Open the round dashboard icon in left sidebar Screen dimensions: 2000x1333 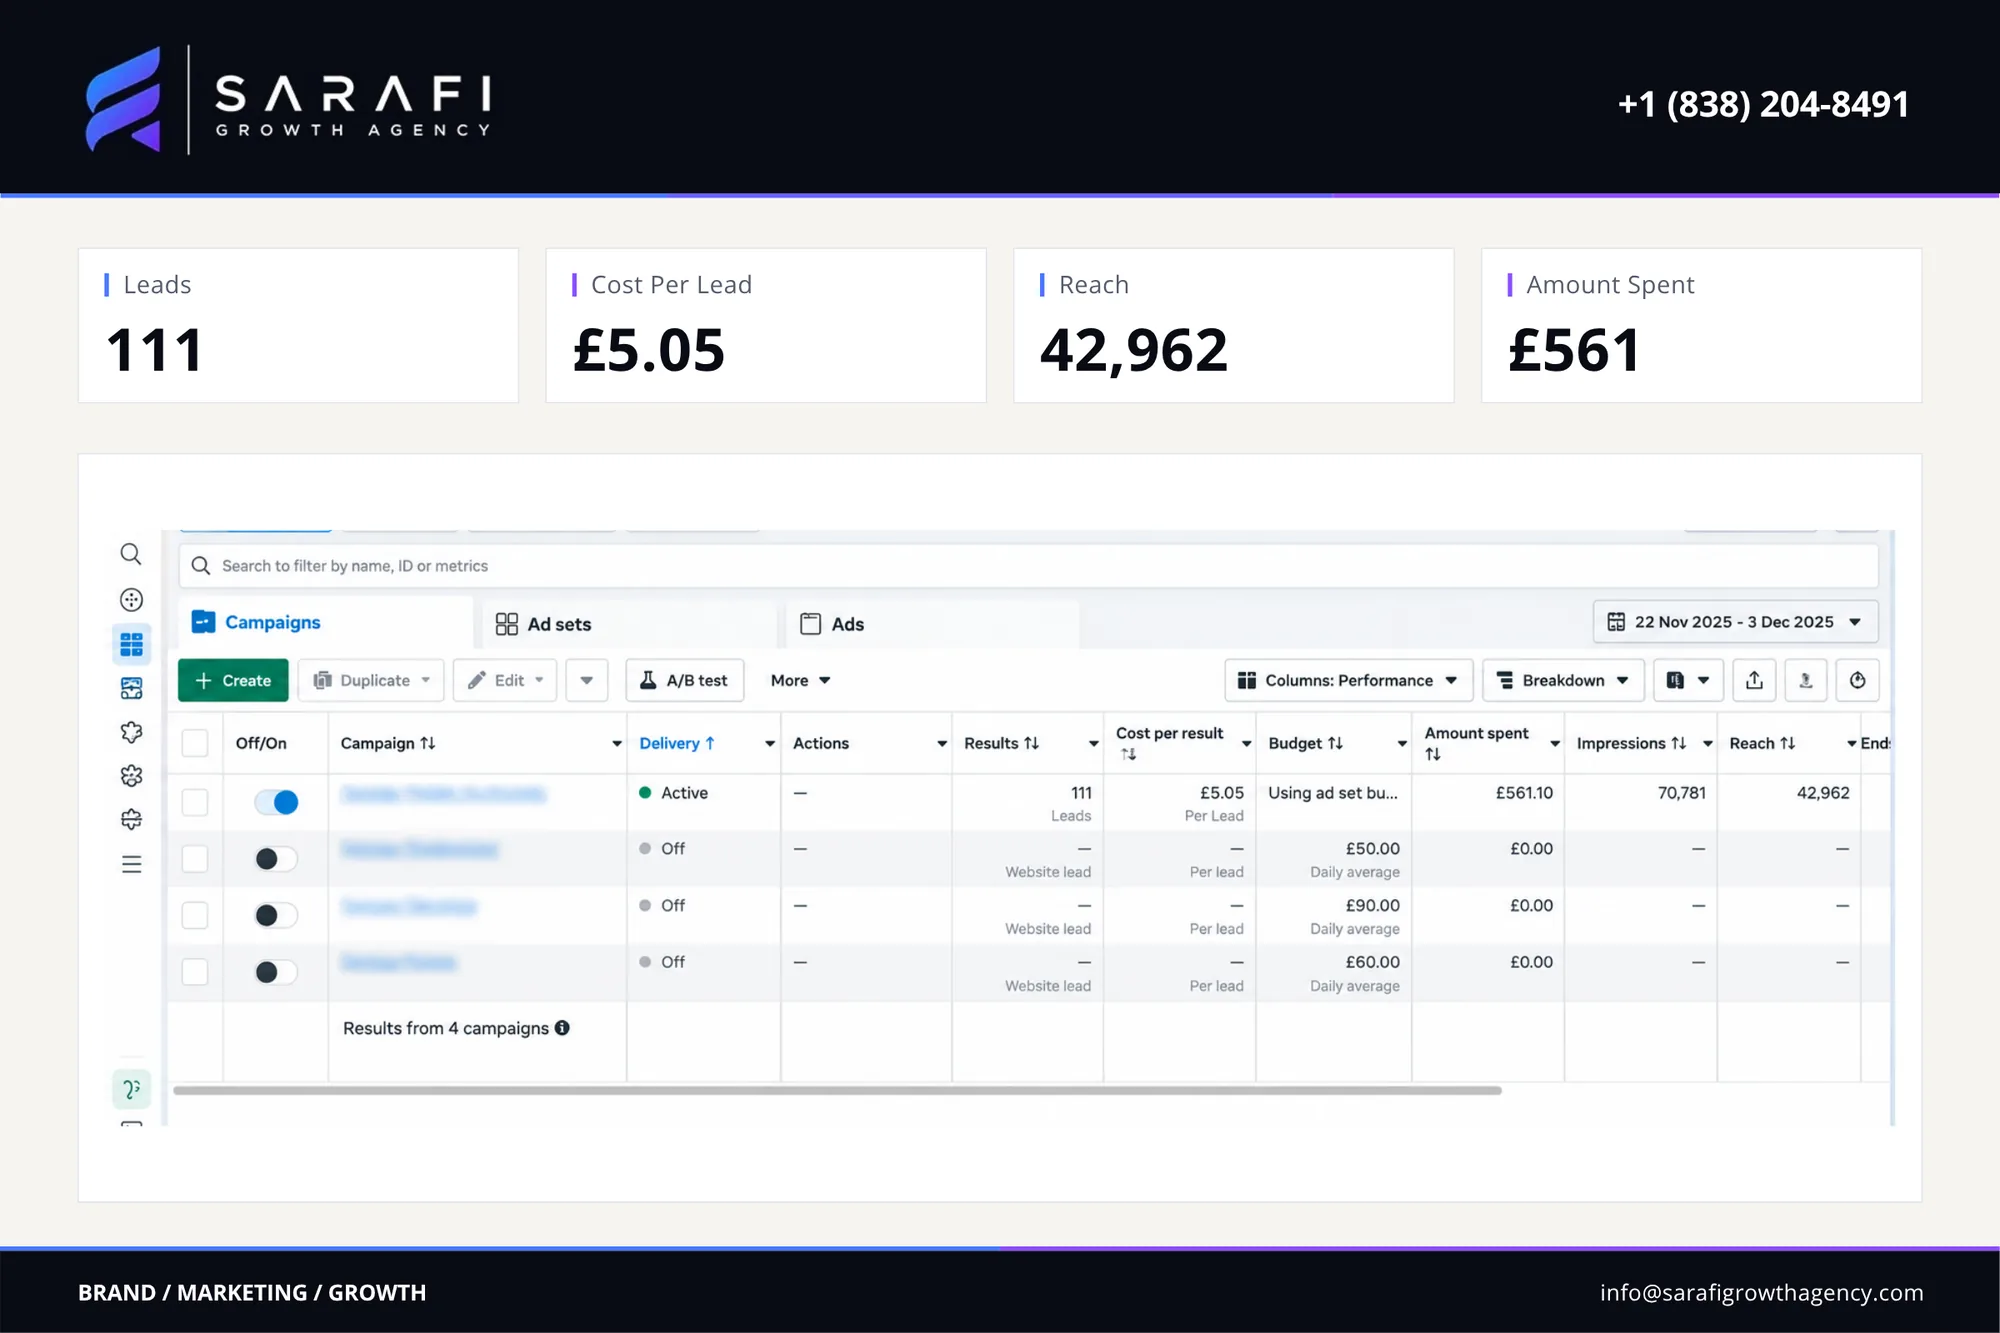click(131, 599)
